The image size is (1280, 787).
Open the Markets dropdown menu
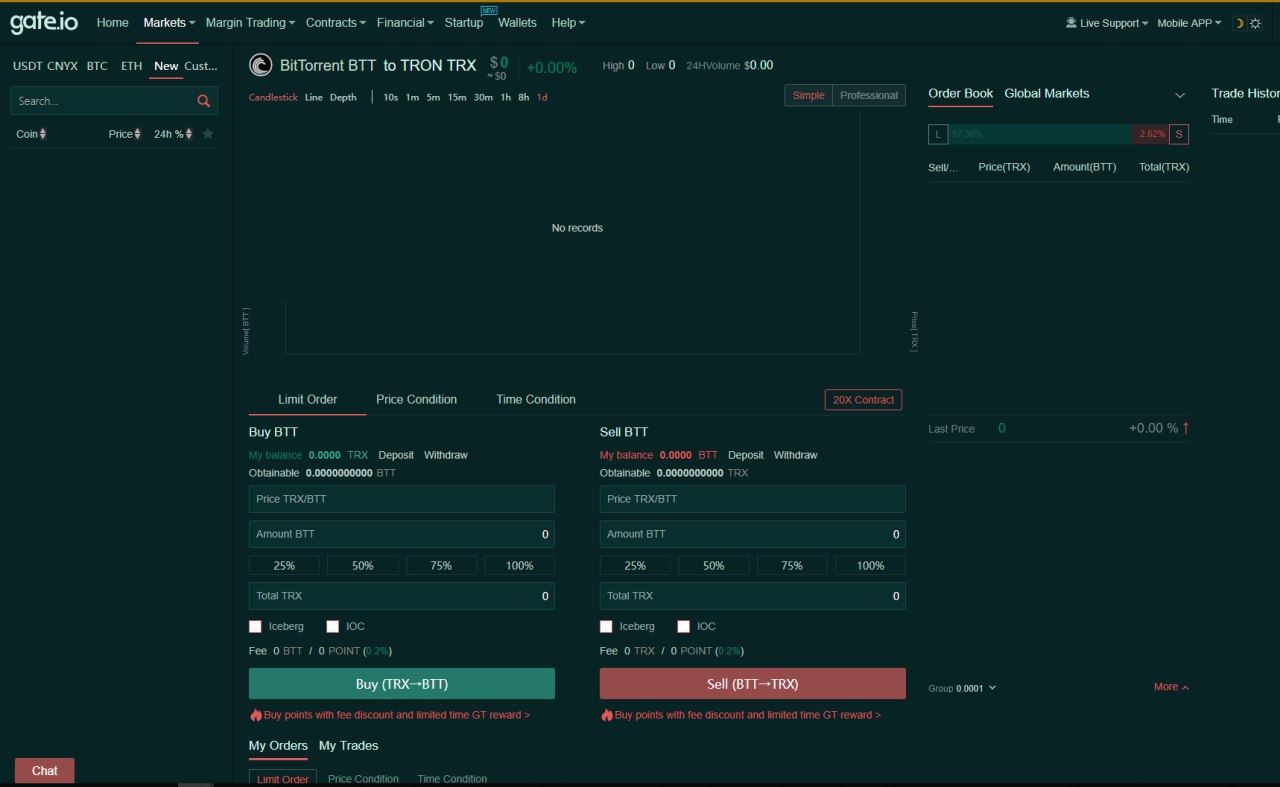tap(168, 22)
